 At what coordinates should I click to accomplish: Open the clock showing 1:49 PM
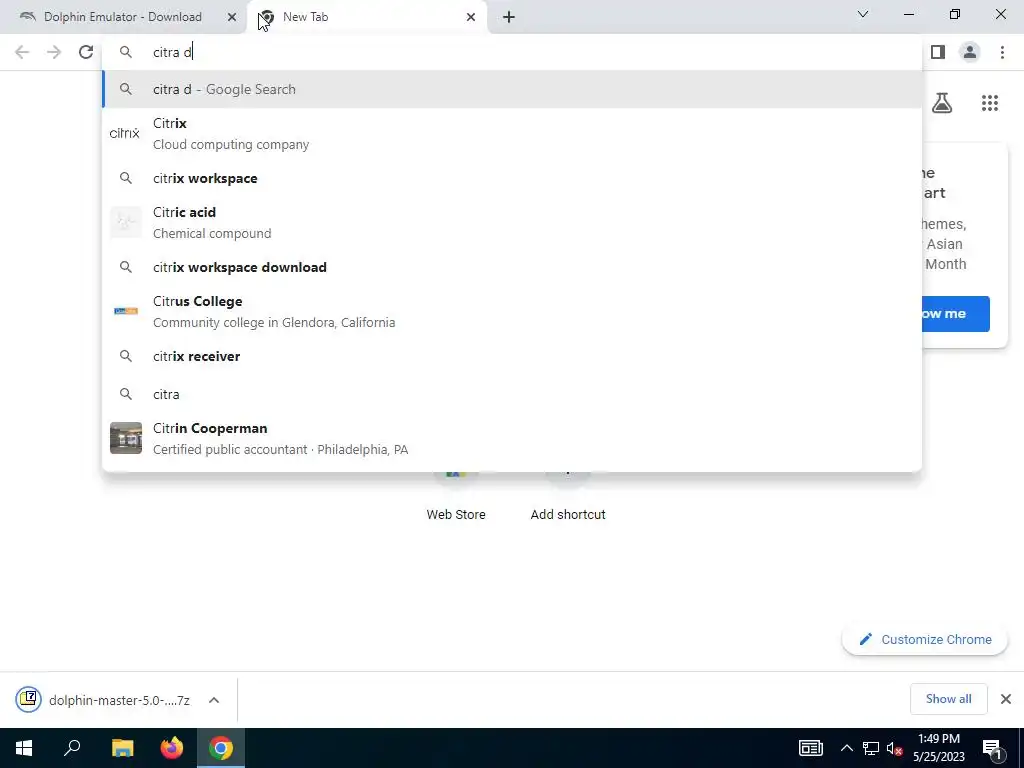coord(938,748)
